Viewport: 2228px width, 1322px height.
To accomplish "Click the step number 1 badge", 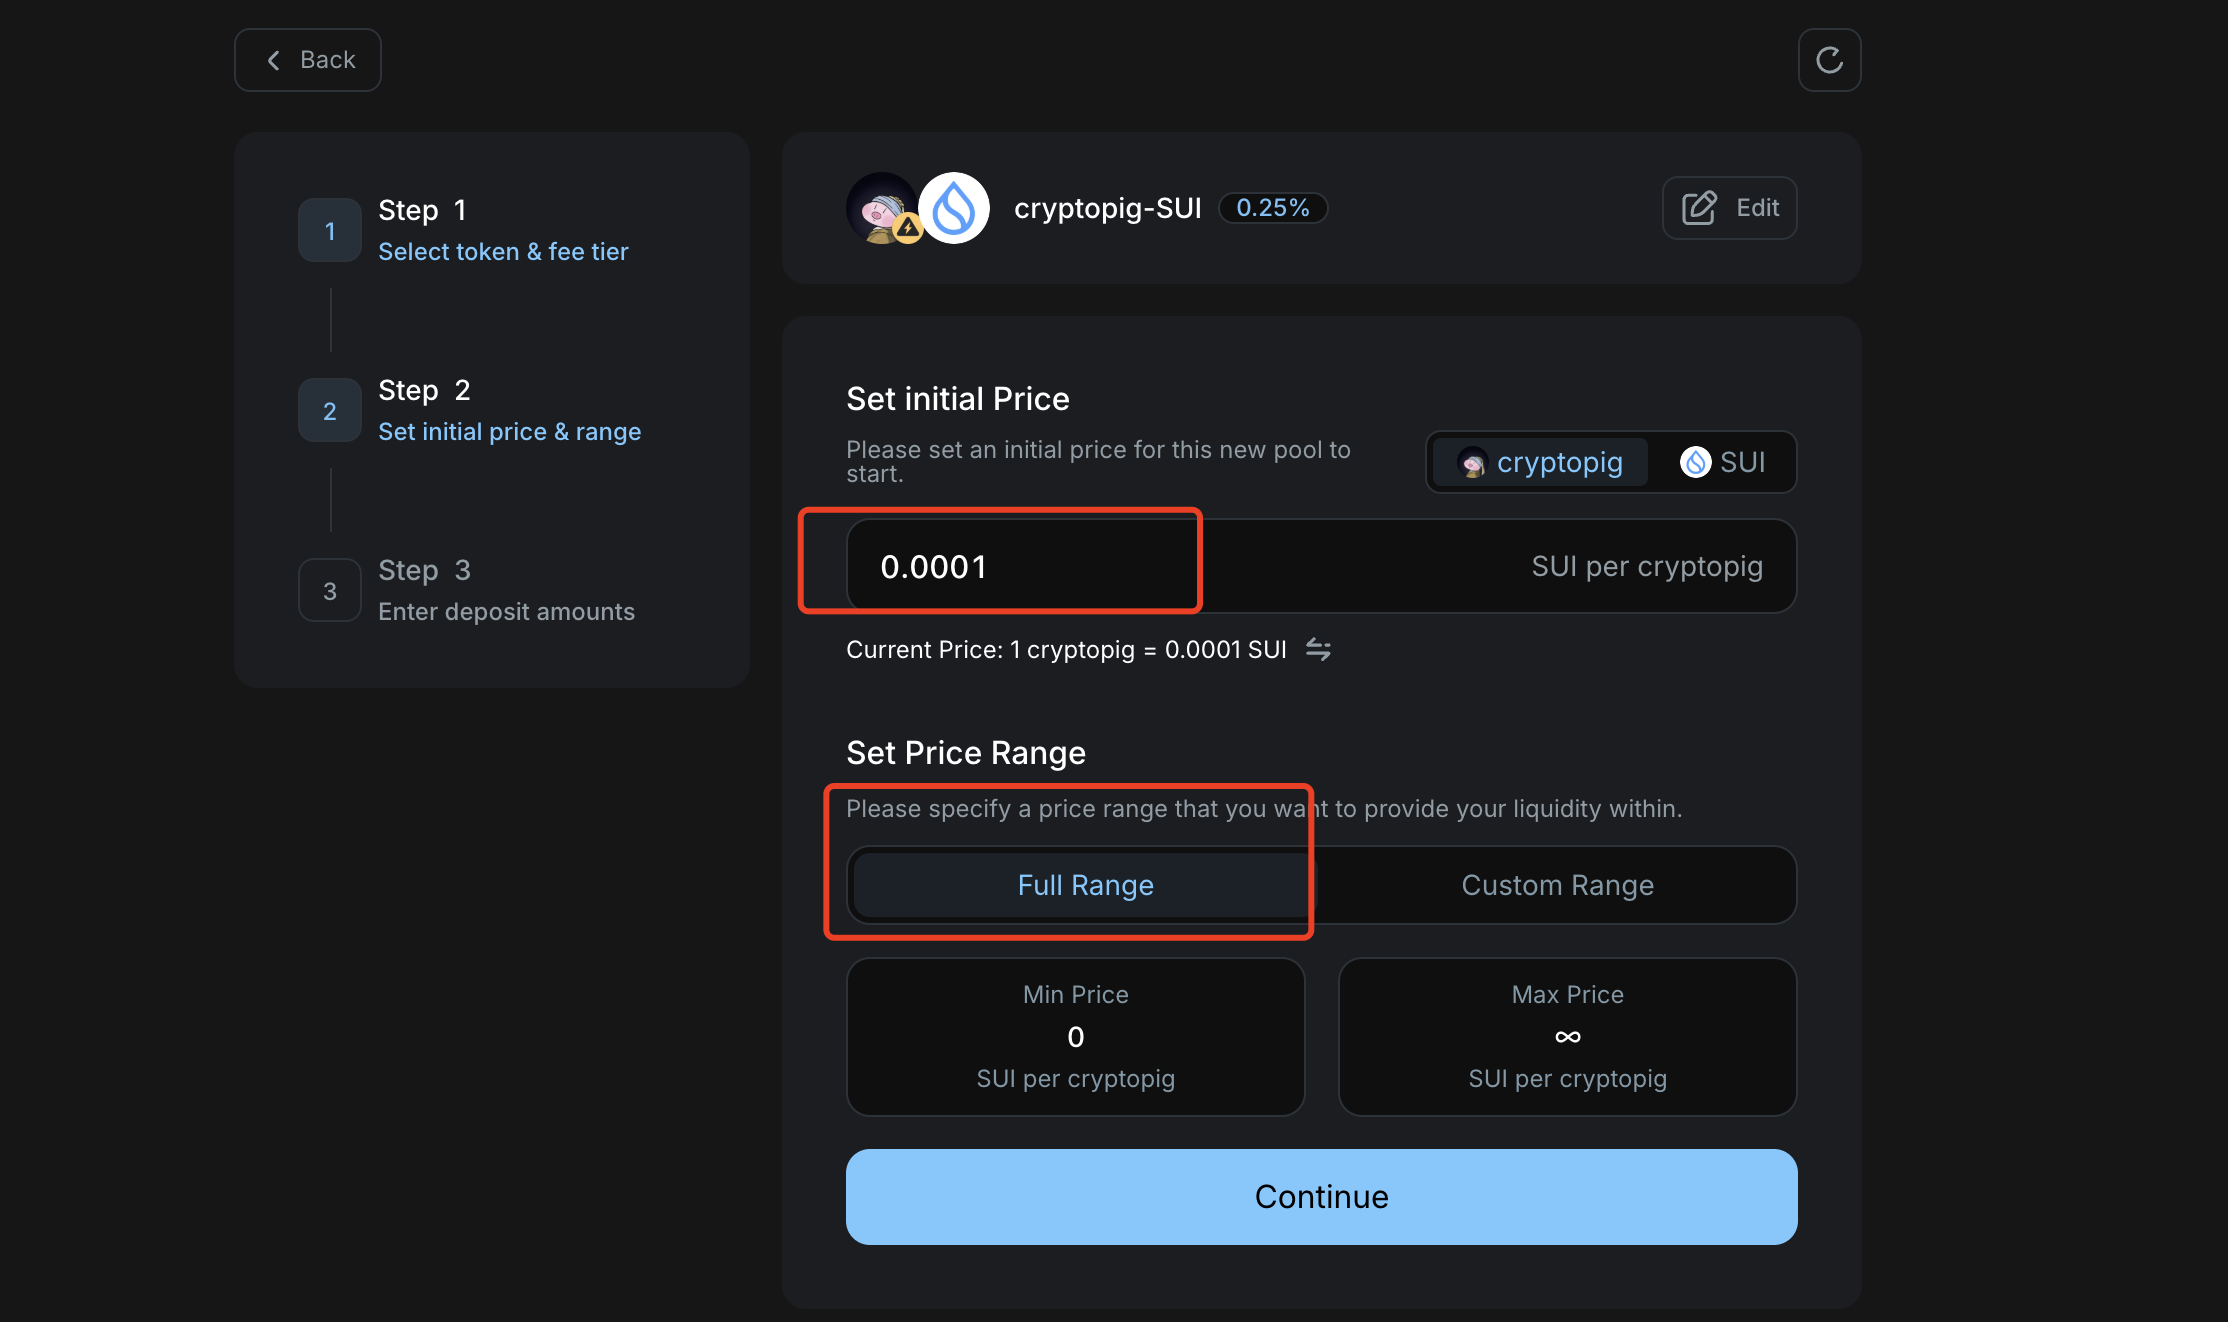I will (x=330, y=230).
